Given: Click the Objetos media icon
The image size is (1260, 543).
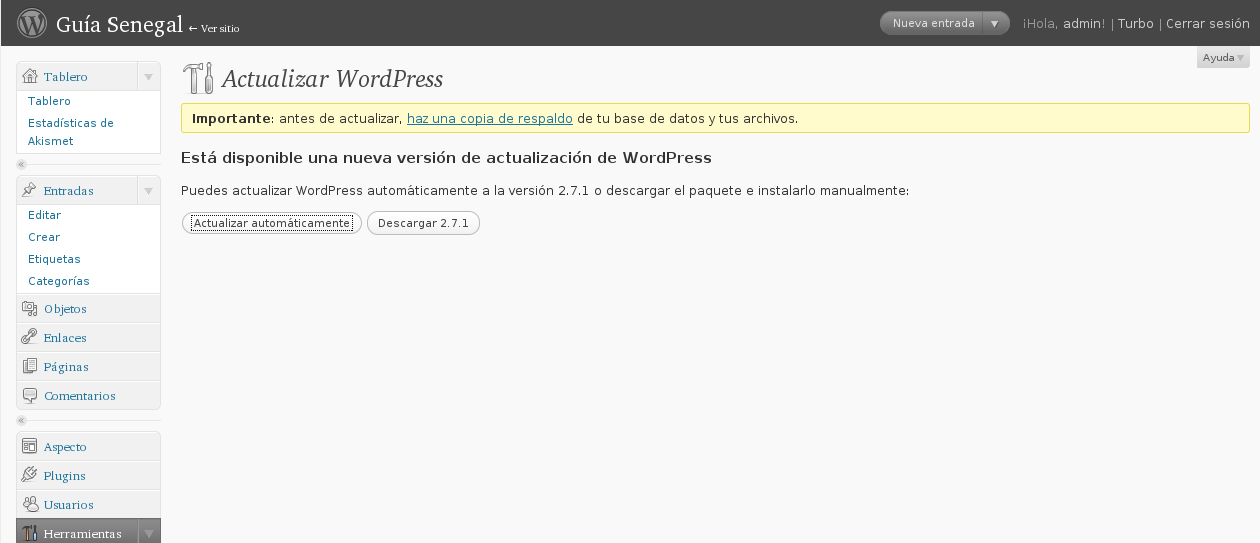Looking at the screenshot, I should 30,309.
